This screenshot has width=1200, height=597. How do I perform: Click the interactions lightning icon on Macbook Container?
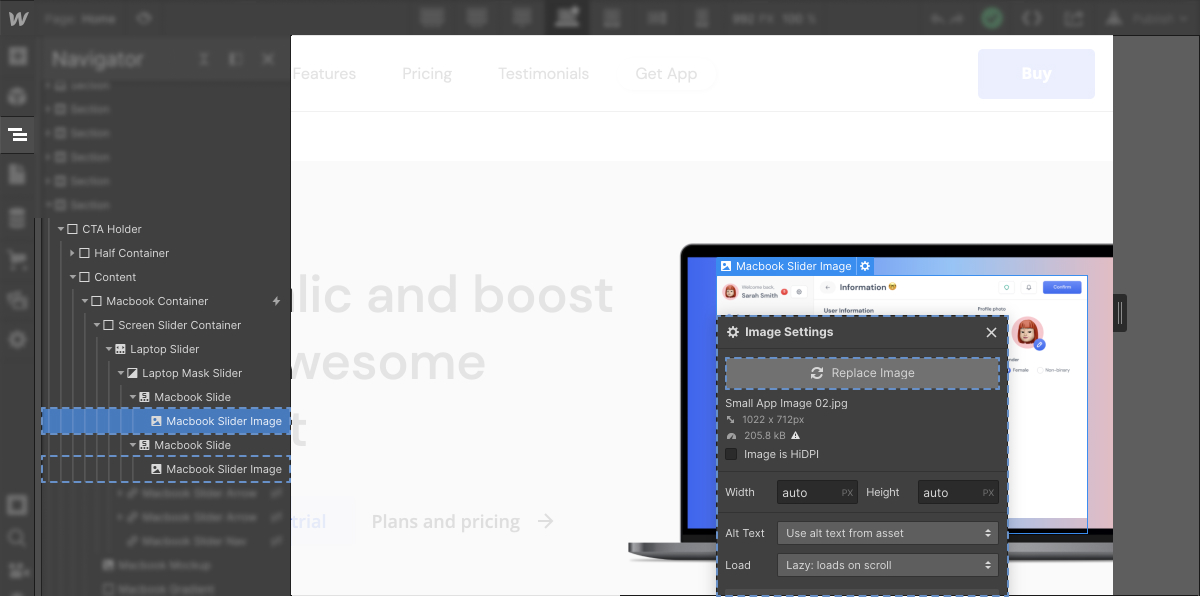(277, 301)
